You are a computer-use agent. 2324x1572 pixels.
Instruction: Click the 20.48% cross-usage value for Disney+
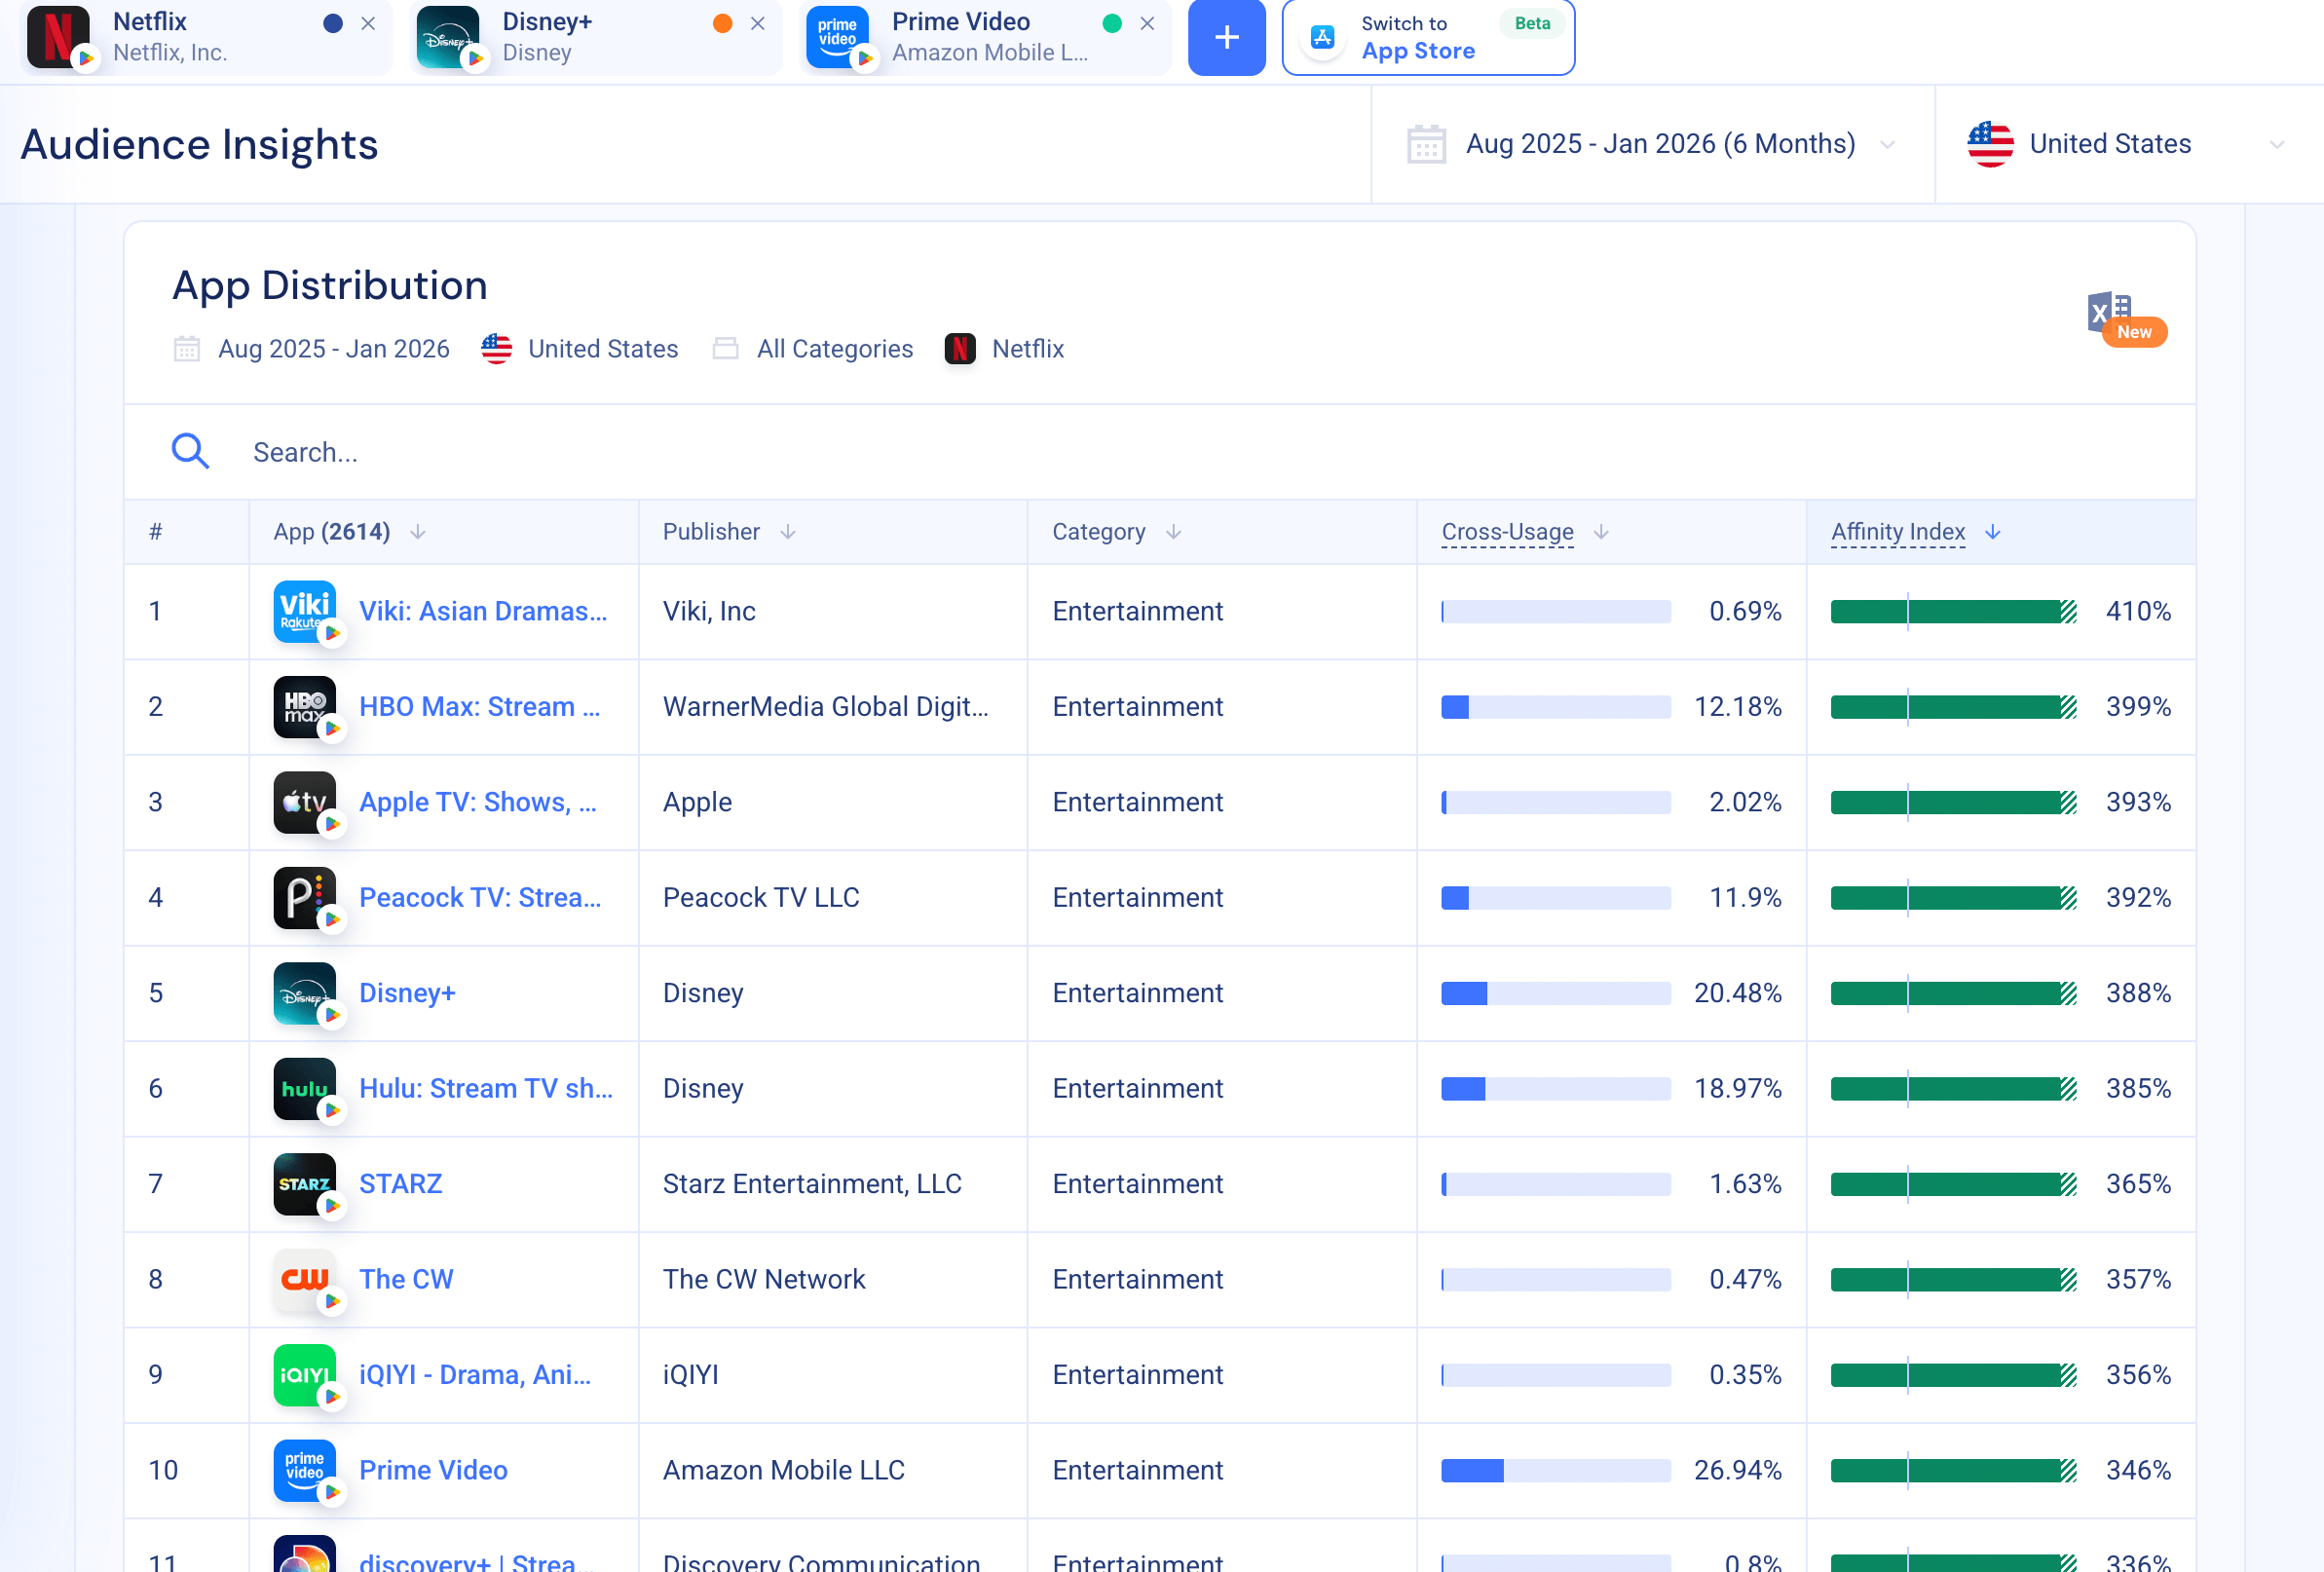(1737, 993)
